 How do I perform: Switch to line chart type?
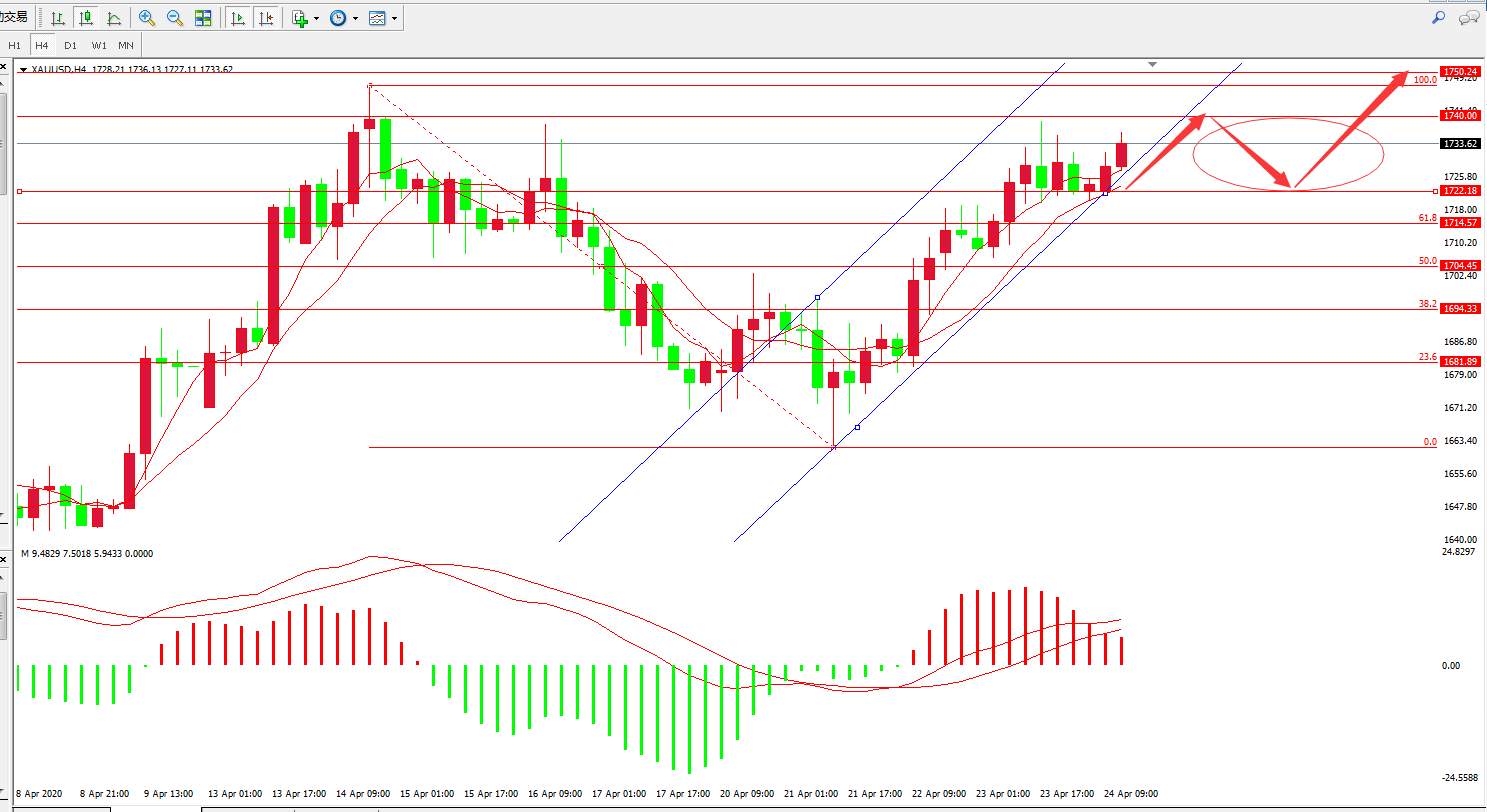(113, 18)
